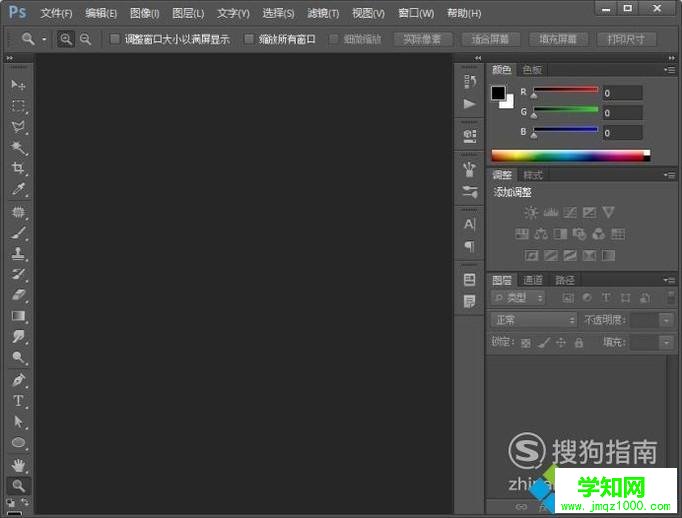Open the Zoom tool preset picker arrow
This screenshot has height=518, width=682.
coord(44,39)
